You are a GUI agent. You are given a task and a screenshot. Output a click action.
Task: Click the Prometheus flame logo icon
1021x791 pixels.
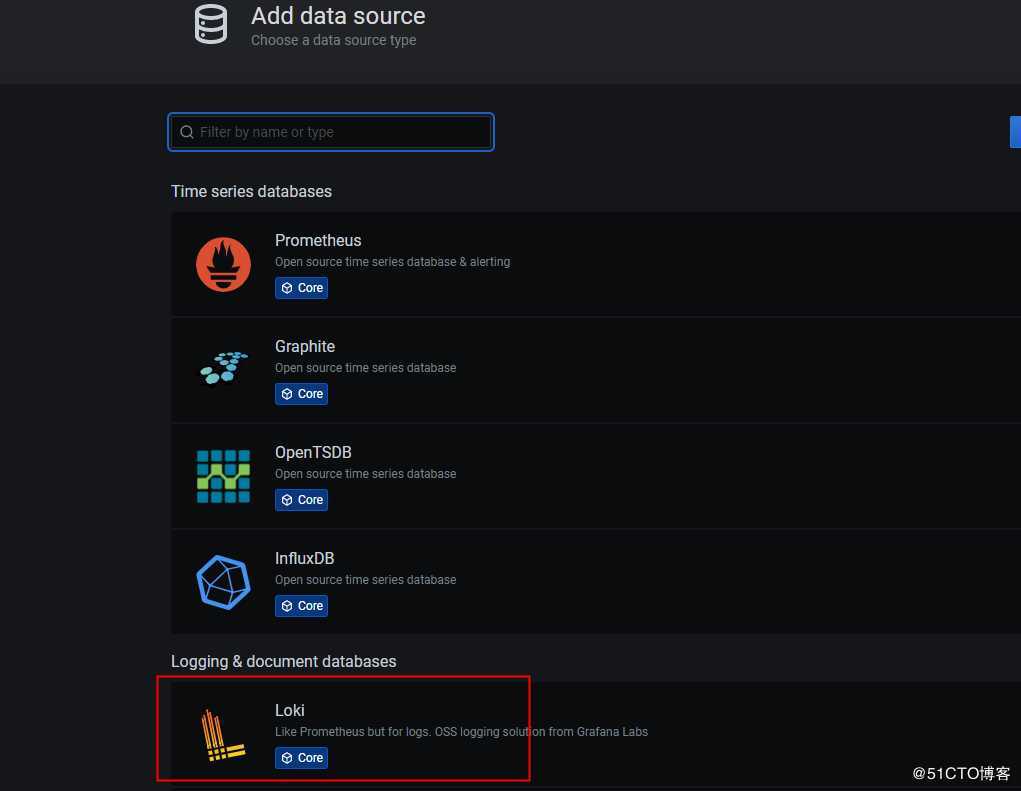click(223, 264)
